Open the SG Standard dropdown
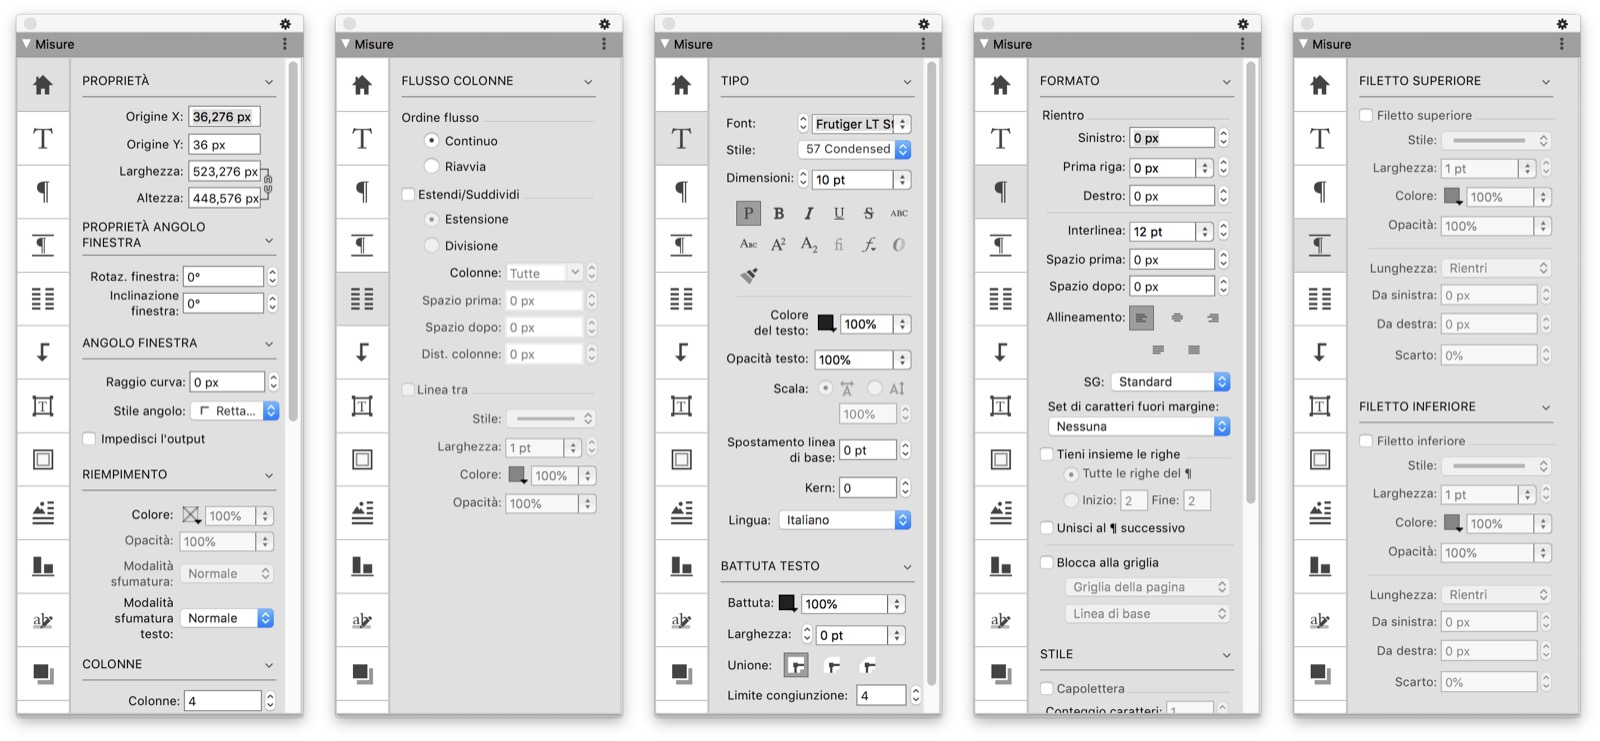The image size is (1600, 741). (x=1170, y=382)
